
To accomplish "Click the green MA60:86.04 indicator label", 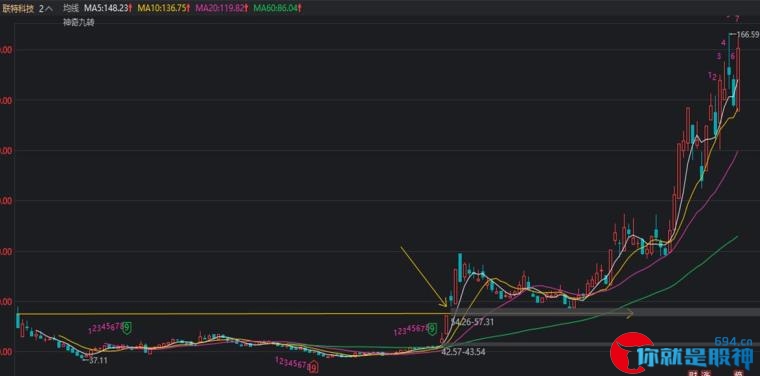I will (x=275, y=9).
